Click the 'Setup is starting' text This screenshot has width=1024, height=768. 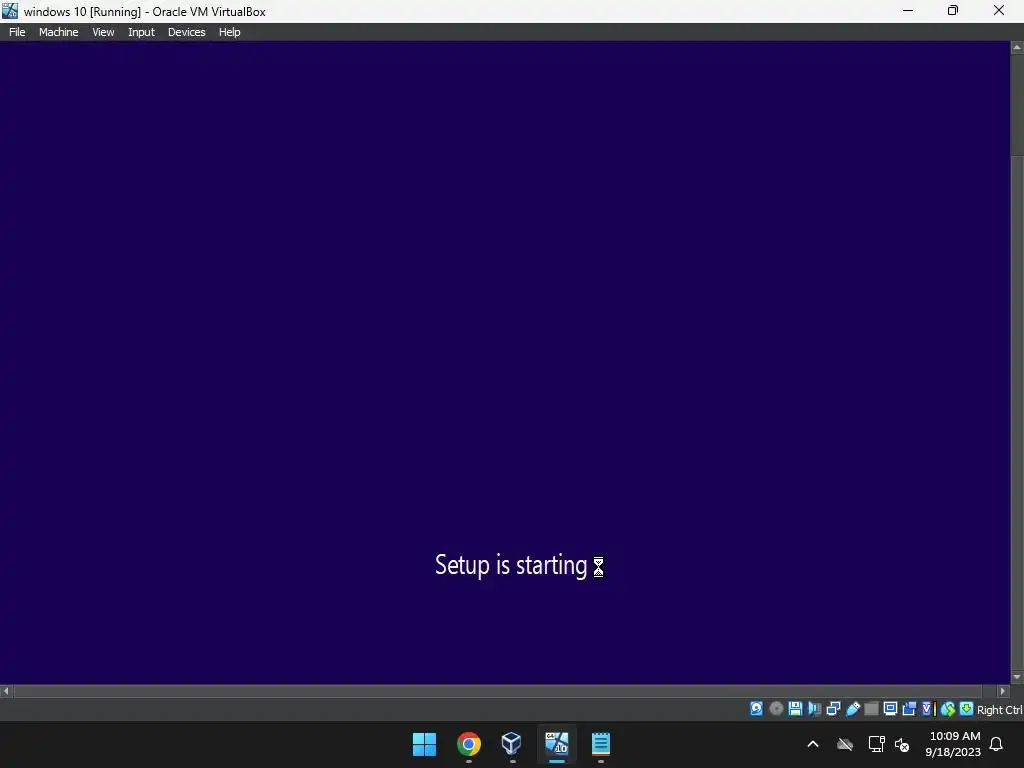click(511, 565)
